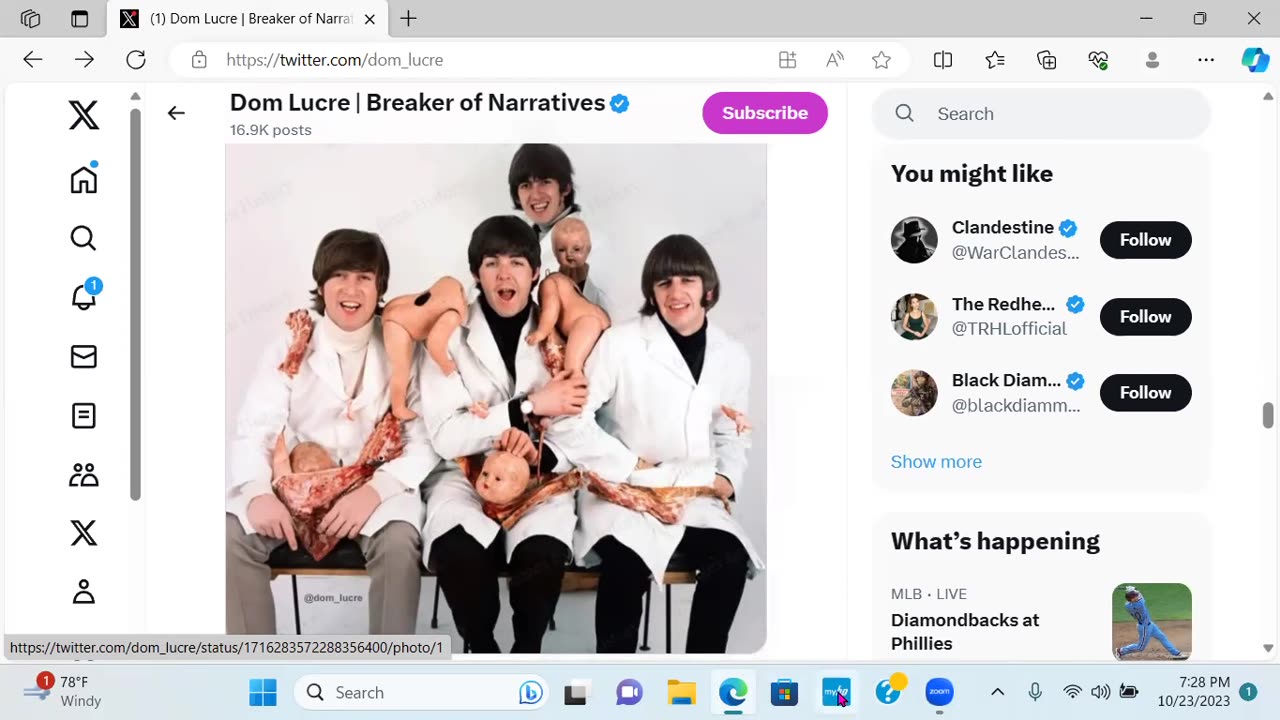The image size is (1280, 720).
Task: Add page to favorites star
Action: click(x=881, y=60)
